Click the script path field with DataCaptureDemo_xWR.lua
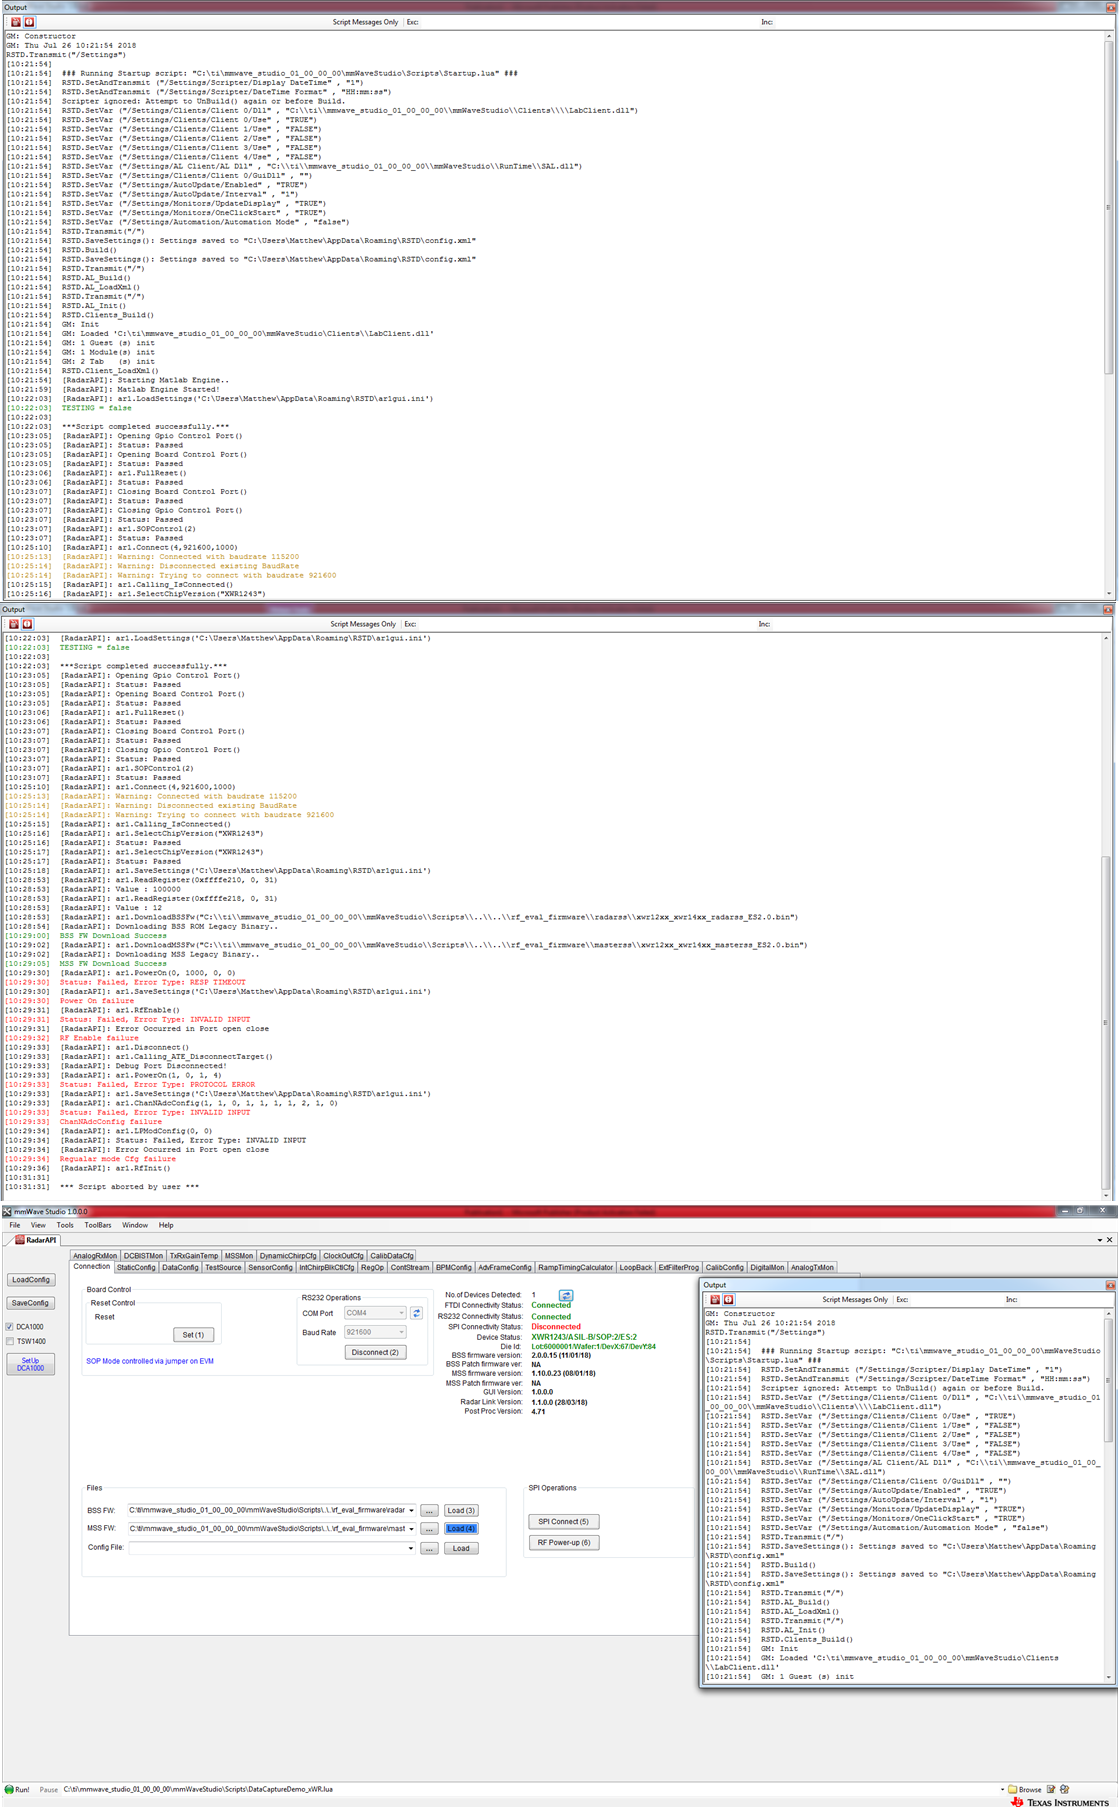 530,1789
